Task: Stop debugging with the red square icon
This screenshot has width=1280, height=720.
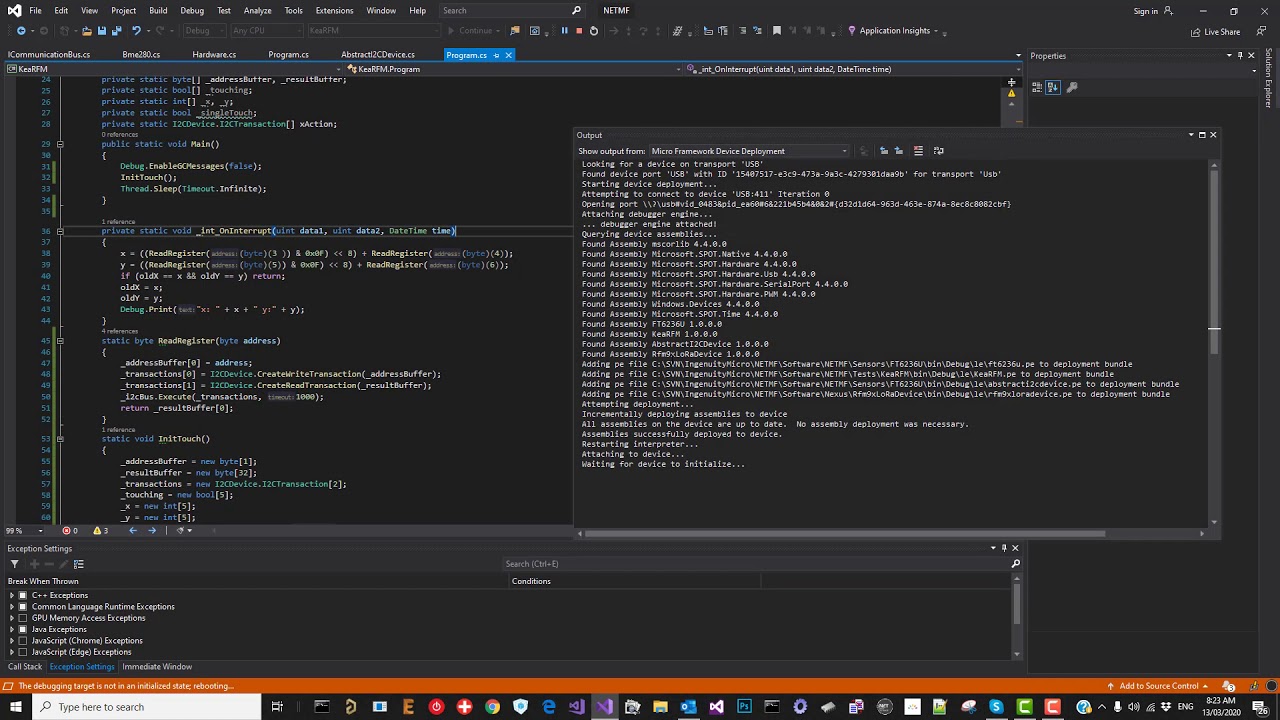Action: tap(578, 31)
